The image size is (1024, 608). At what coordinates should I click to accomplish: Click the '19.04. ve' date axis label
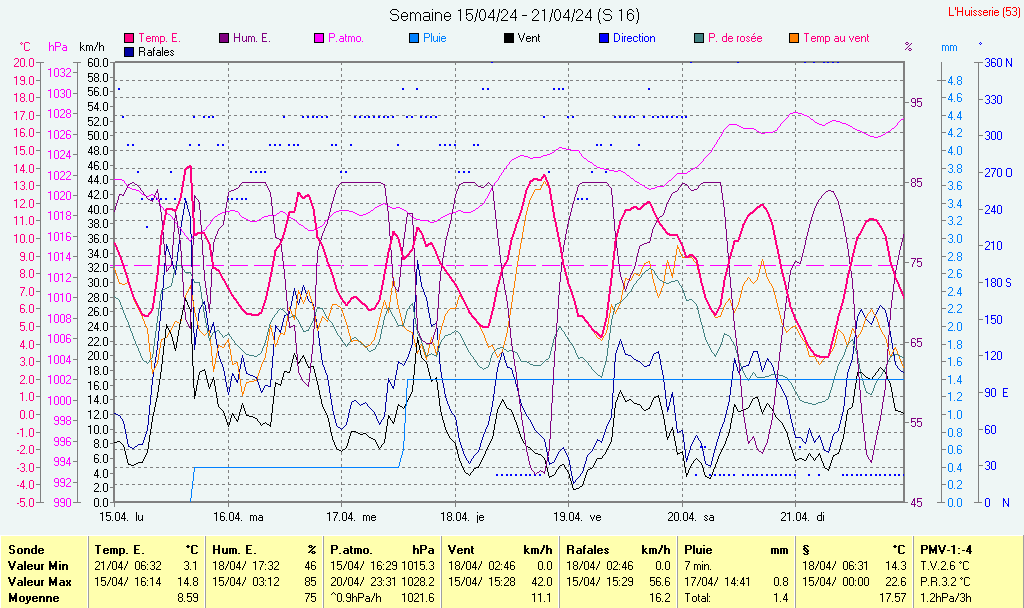[x=577, y=517]
